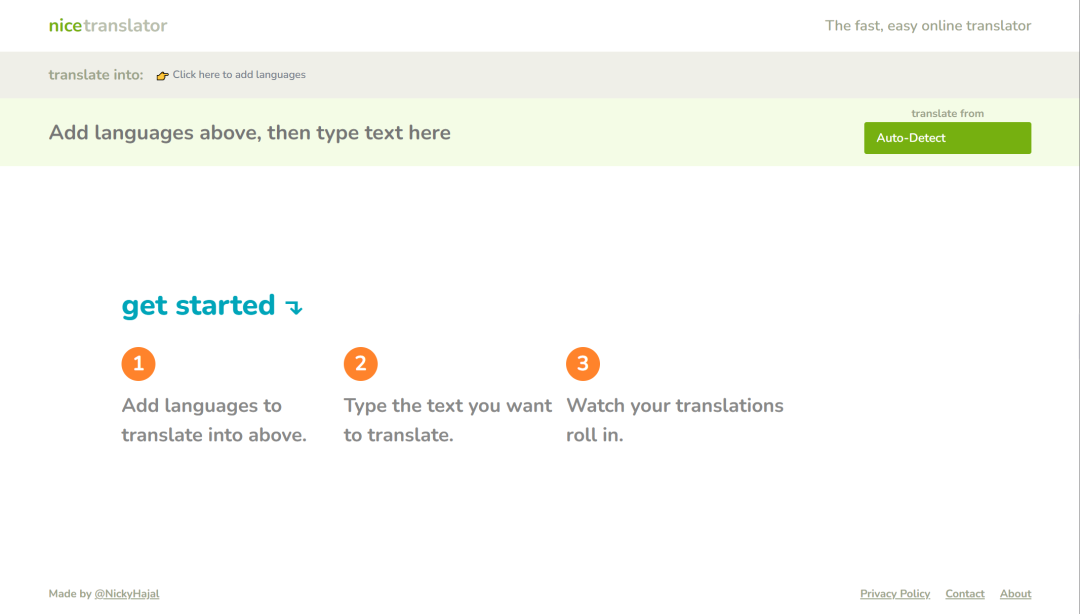Click the 'get started' heading
1080x614 pixels.
[198, 306]
